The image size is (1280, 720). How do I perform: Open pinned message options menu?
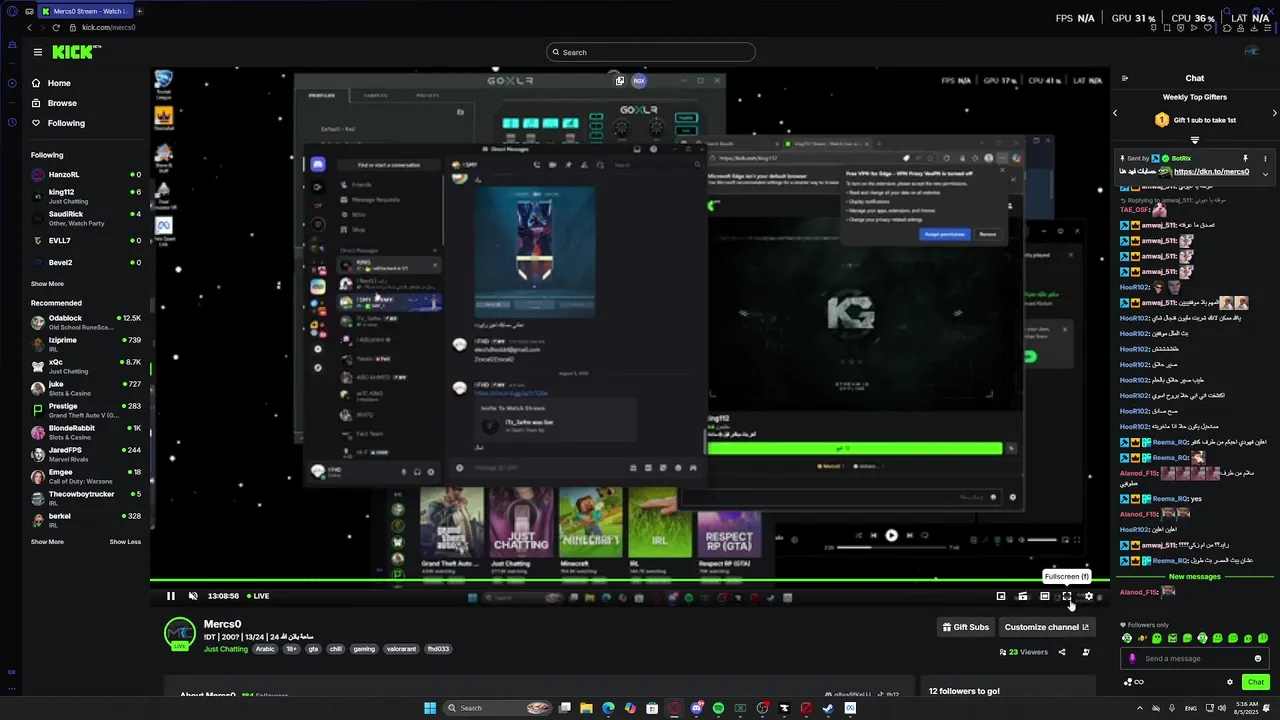pyautogui.click(x=1265, y=158)
